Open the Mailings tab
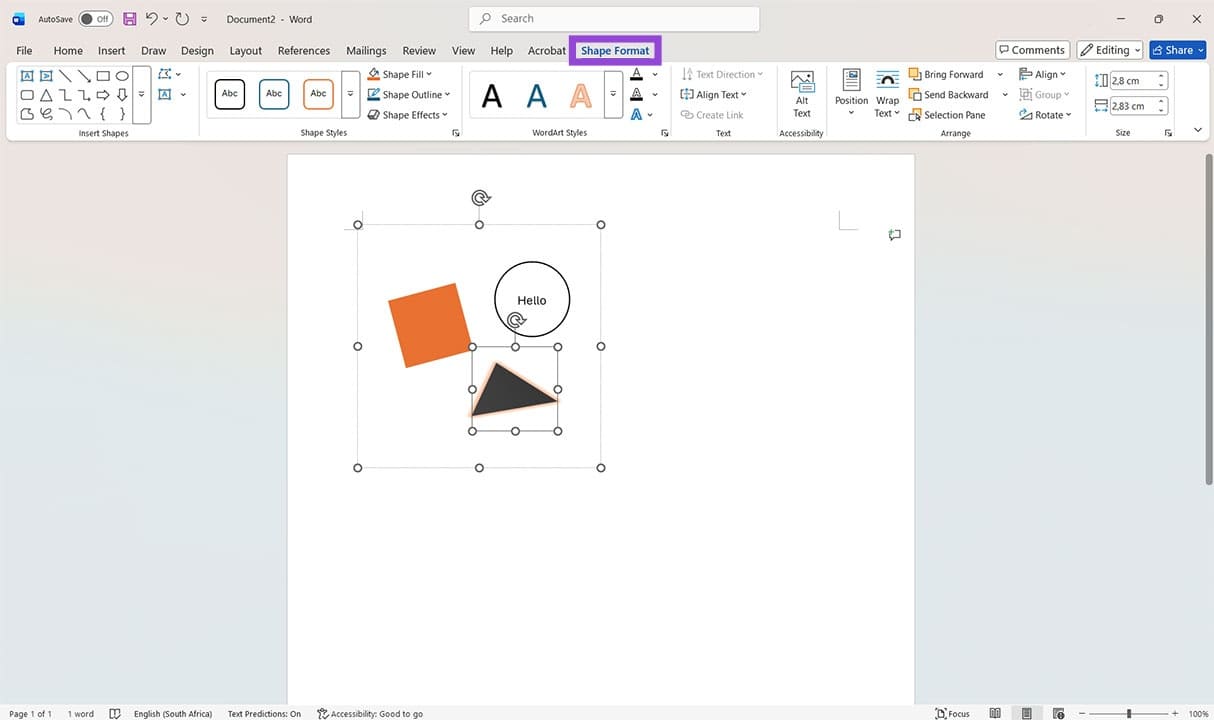The width and height of the screenshot is (1214, 720). (x=365, y=50)
